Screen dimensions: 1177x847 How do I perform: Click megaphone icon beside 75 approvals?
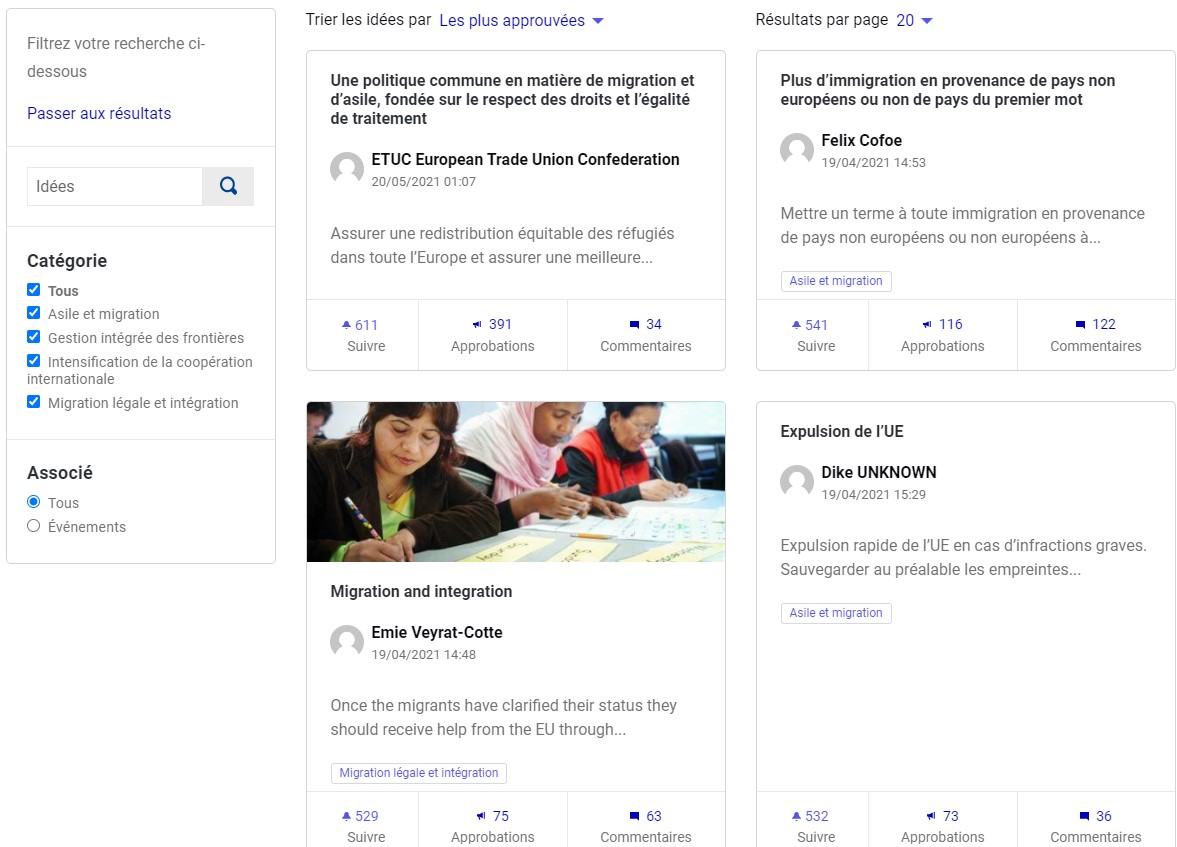[481, 815]
